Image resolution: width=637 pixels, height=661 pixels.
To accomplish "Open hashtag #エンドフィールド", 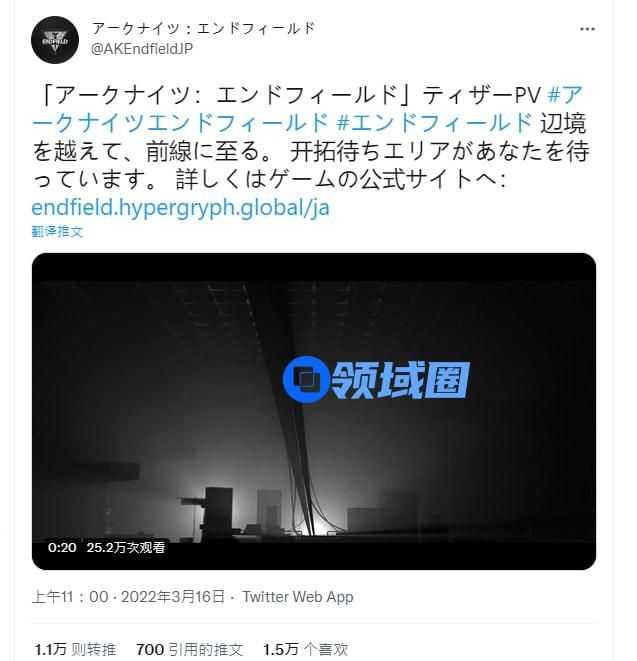I will tap(435, 123).
